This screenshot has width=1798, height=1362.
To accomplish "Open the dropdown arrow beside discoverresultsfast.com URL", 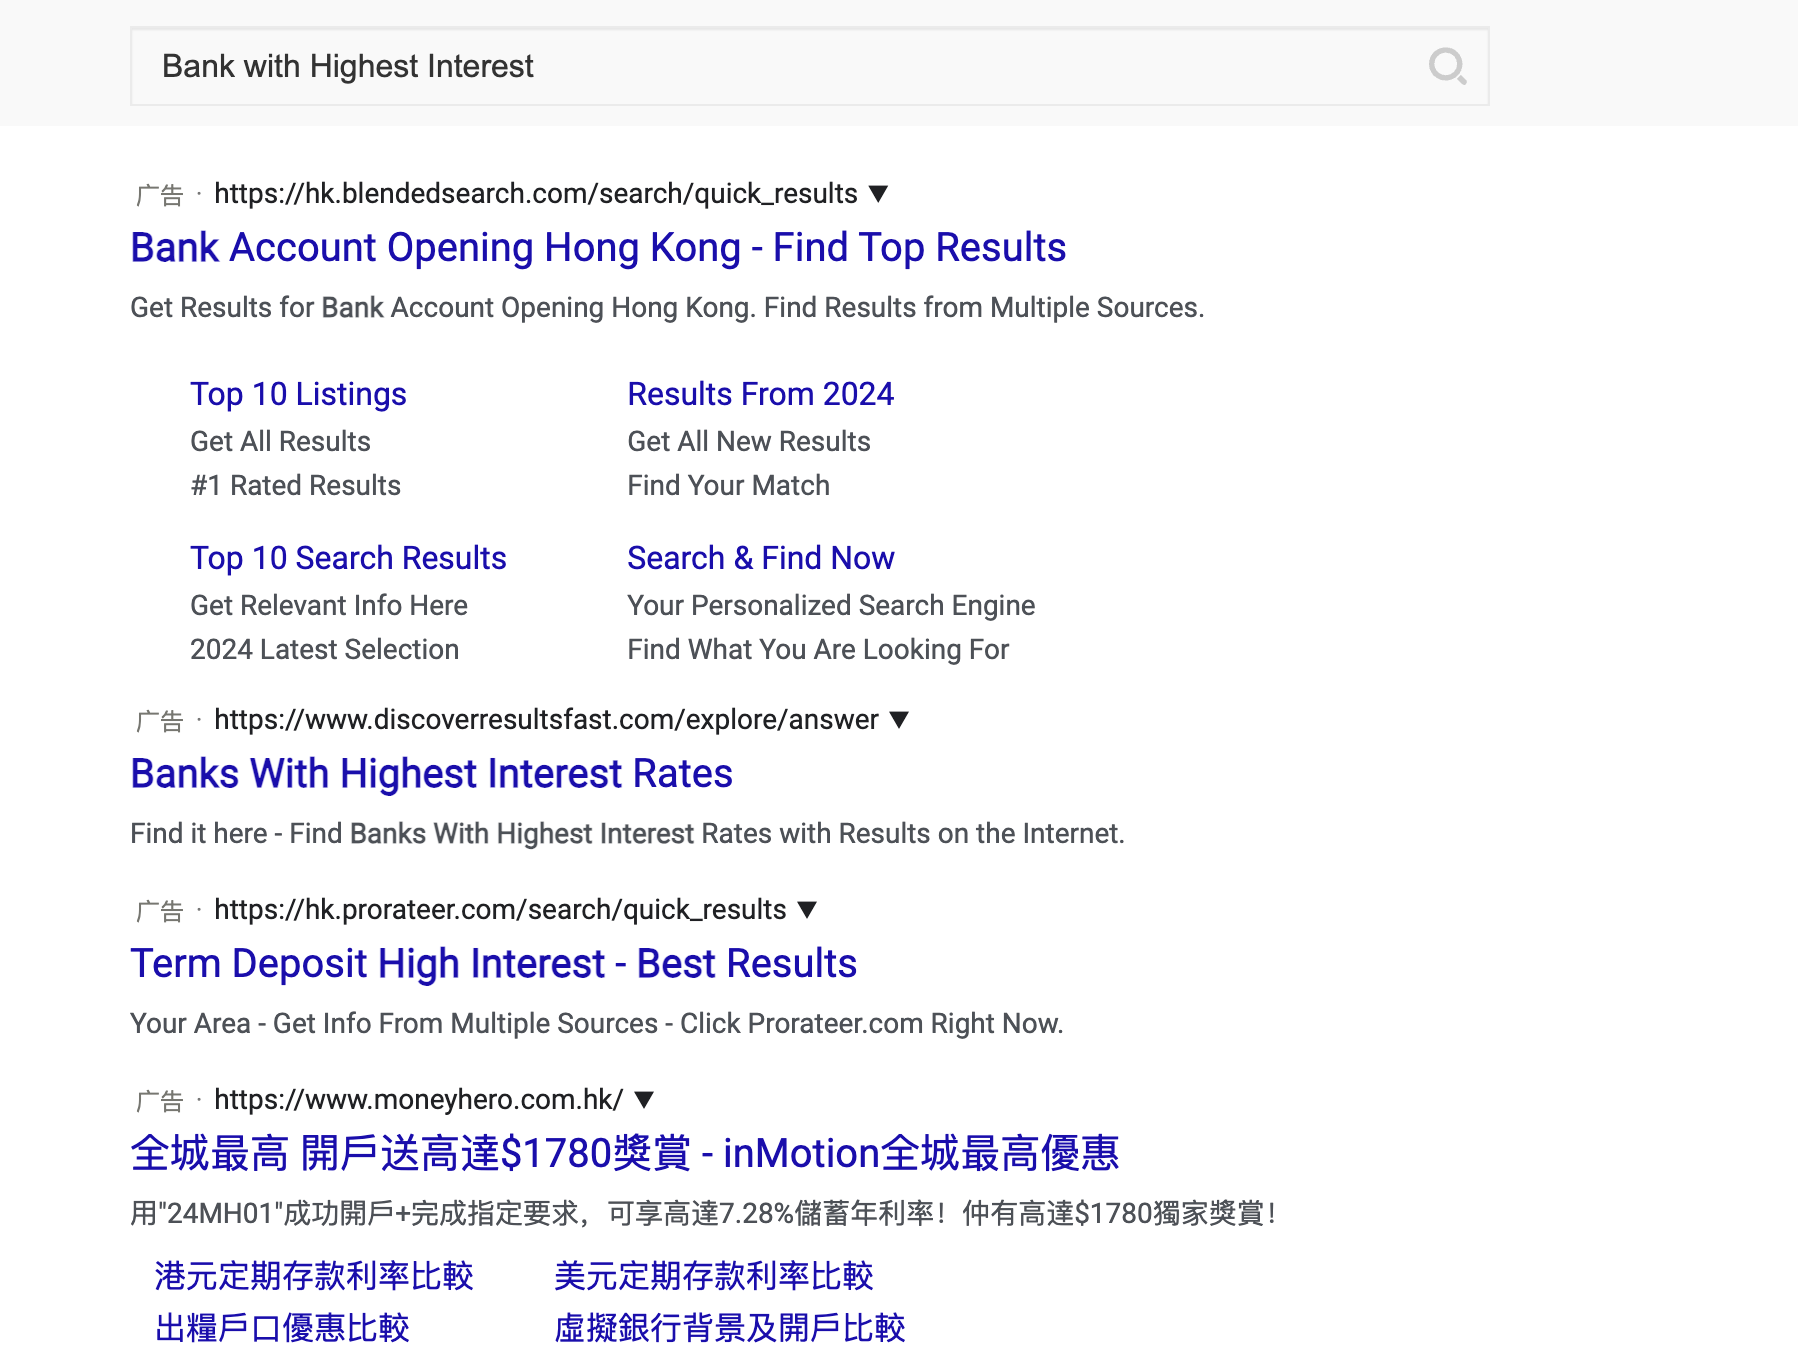I will [x=899, y=719].
